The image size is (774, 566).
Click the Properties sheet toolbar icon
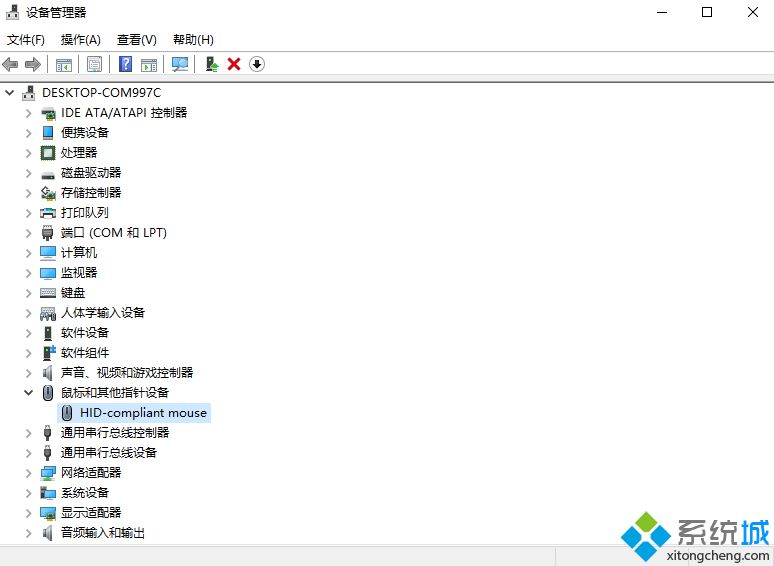coord(94,64)
